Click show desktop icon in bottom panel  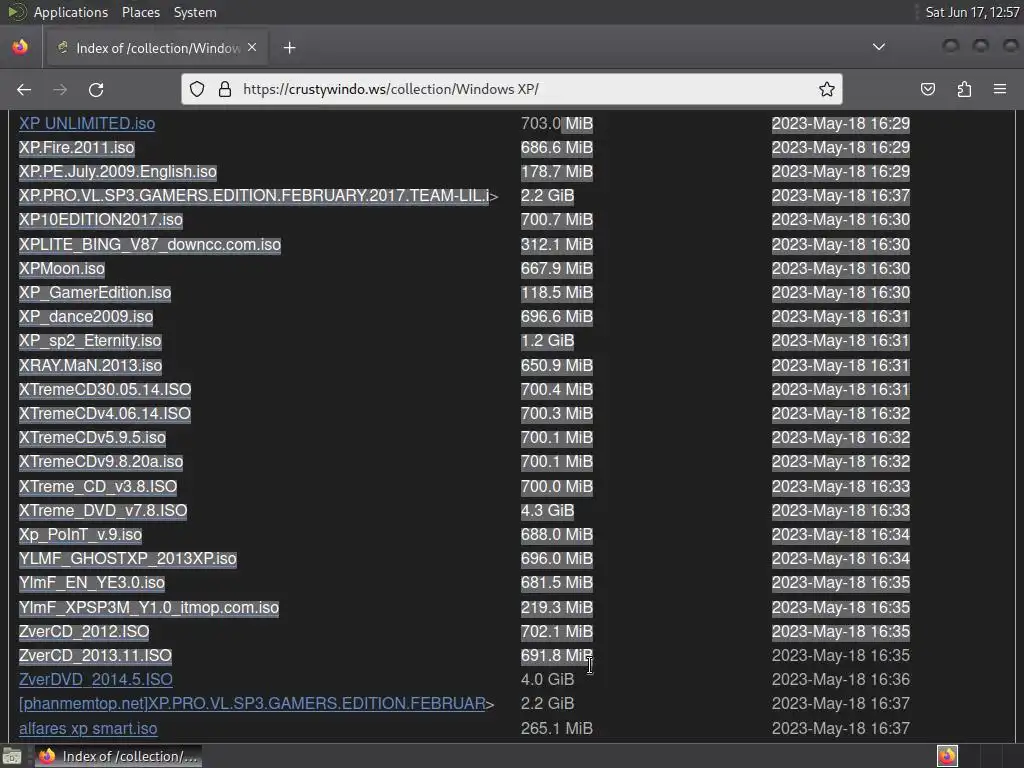pyautogui.click(x=12, y=756)
